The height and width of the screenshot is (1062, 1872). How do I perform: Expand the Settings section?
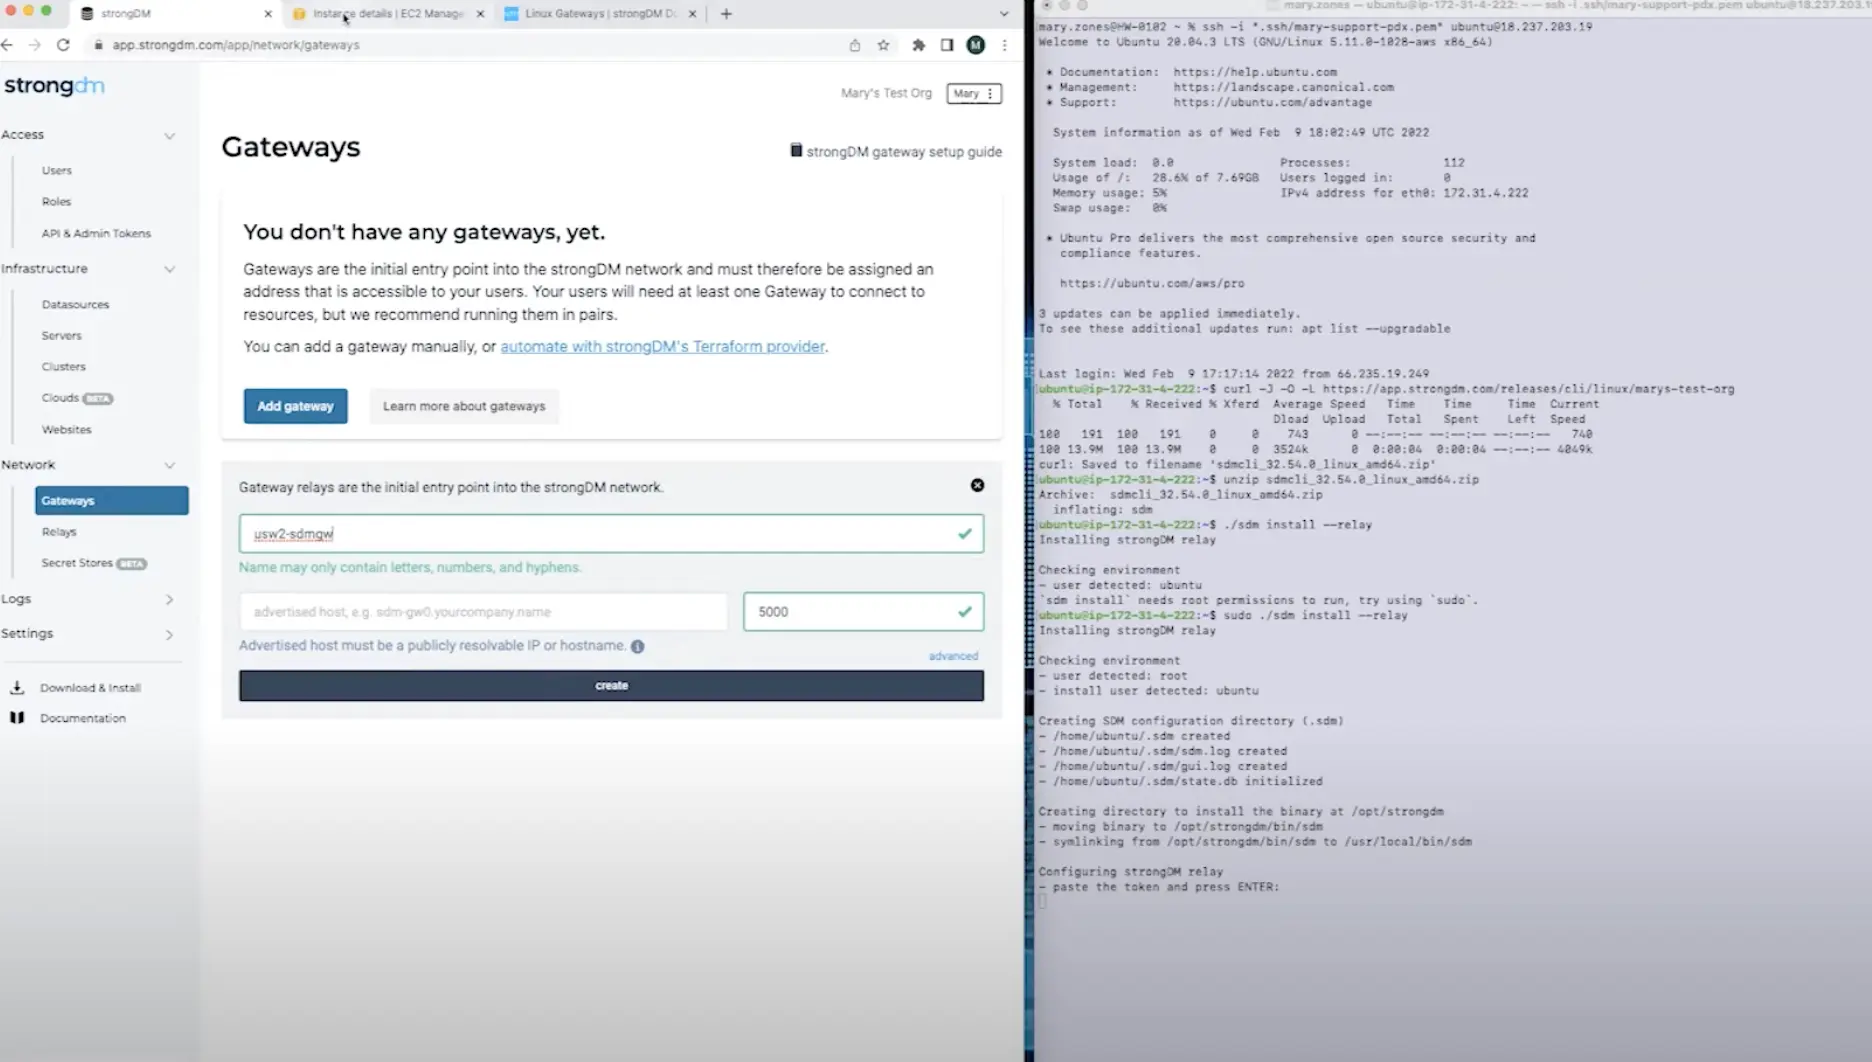[169, 634]
